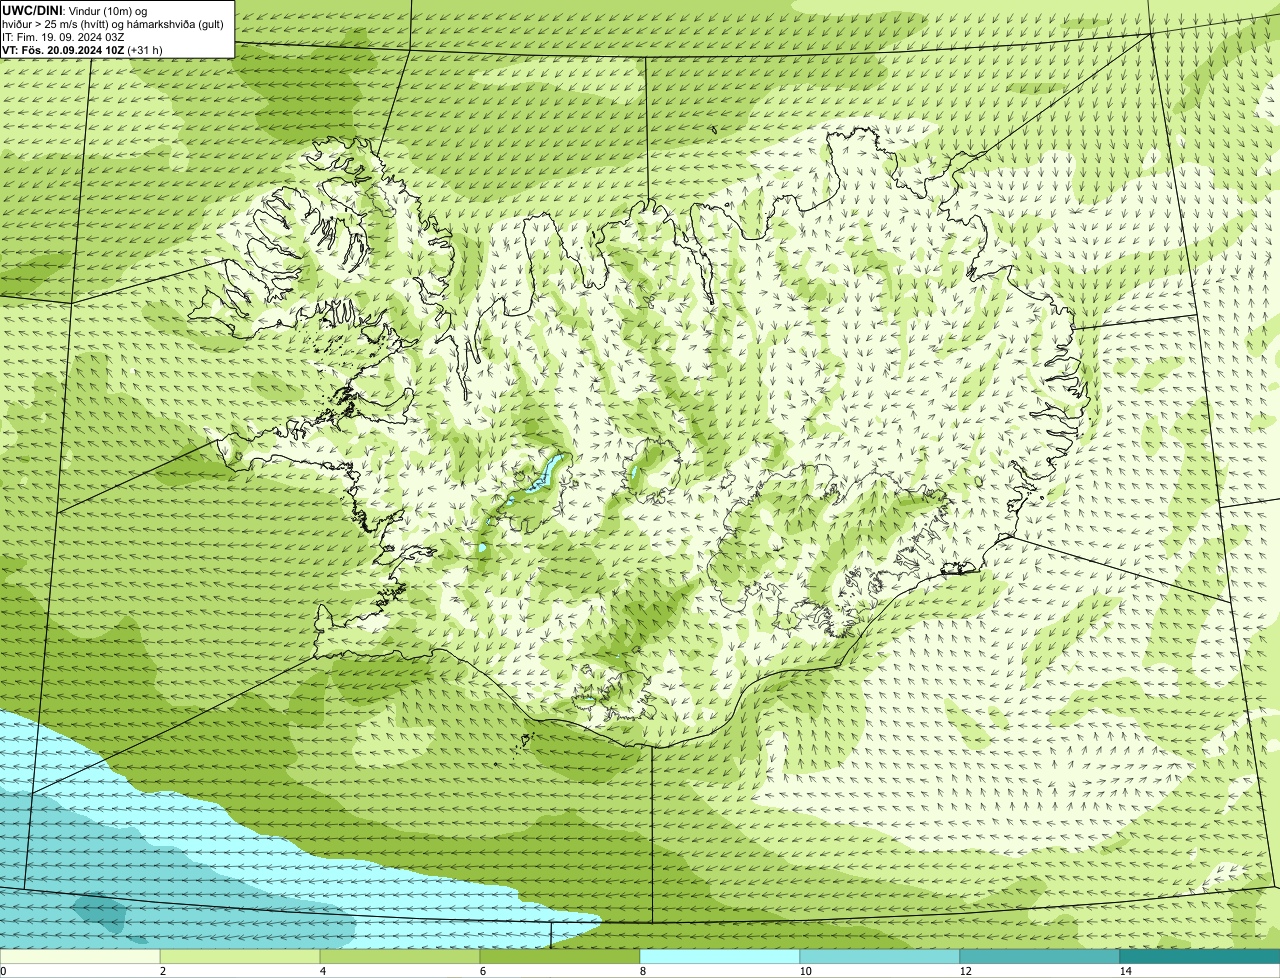Click the title line 'UWC/DINI: Vindur (10m) og'
Viewport: 1280px width, 978px height.
(74, 11)
